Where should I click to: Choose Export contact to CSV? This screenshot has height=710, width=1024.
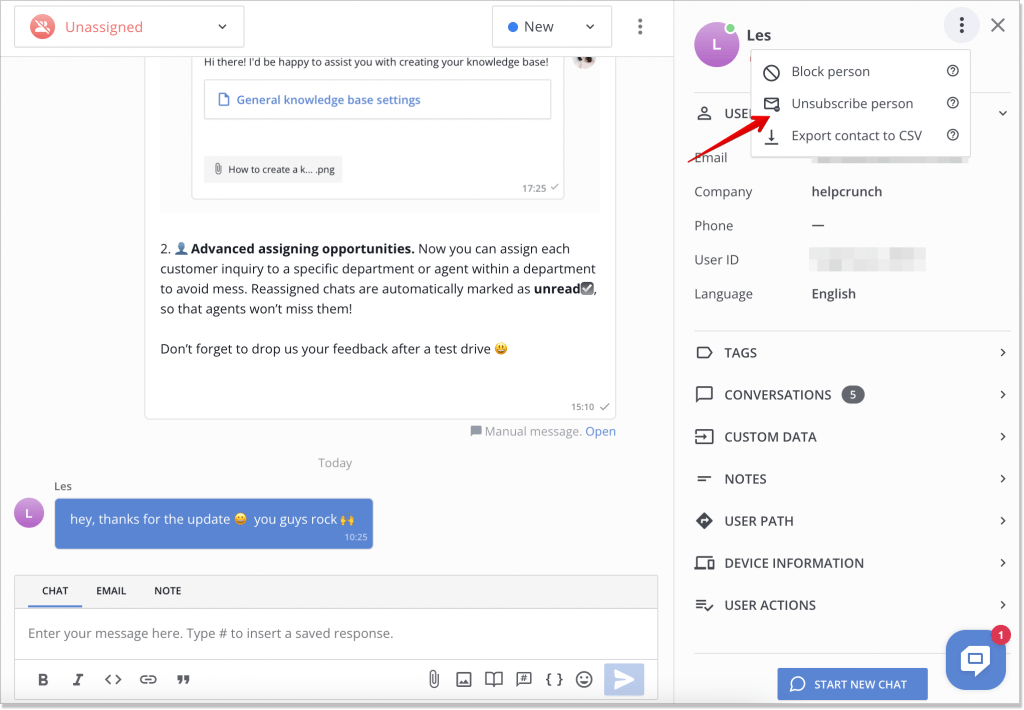click(x=856, y=136)
